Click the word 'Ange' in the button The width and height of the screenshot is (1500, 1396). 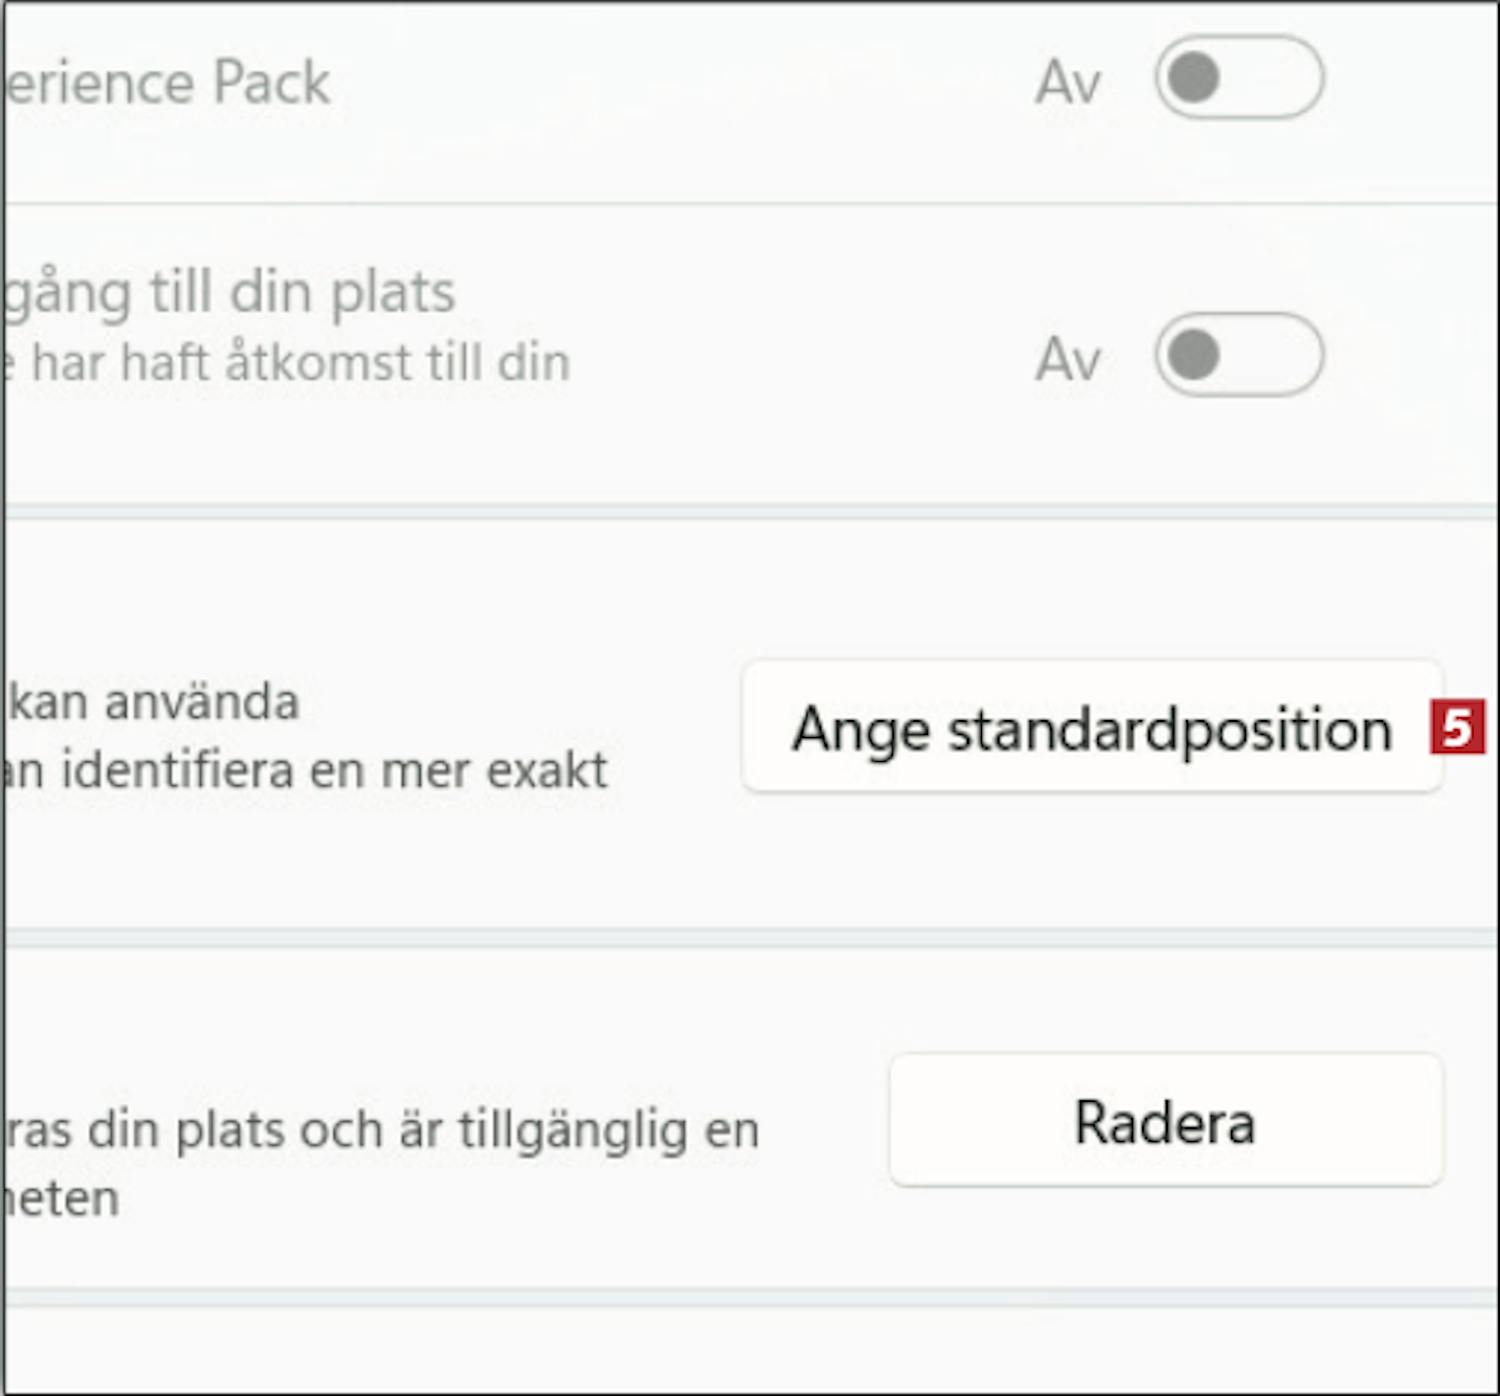(x=862, y=731)
